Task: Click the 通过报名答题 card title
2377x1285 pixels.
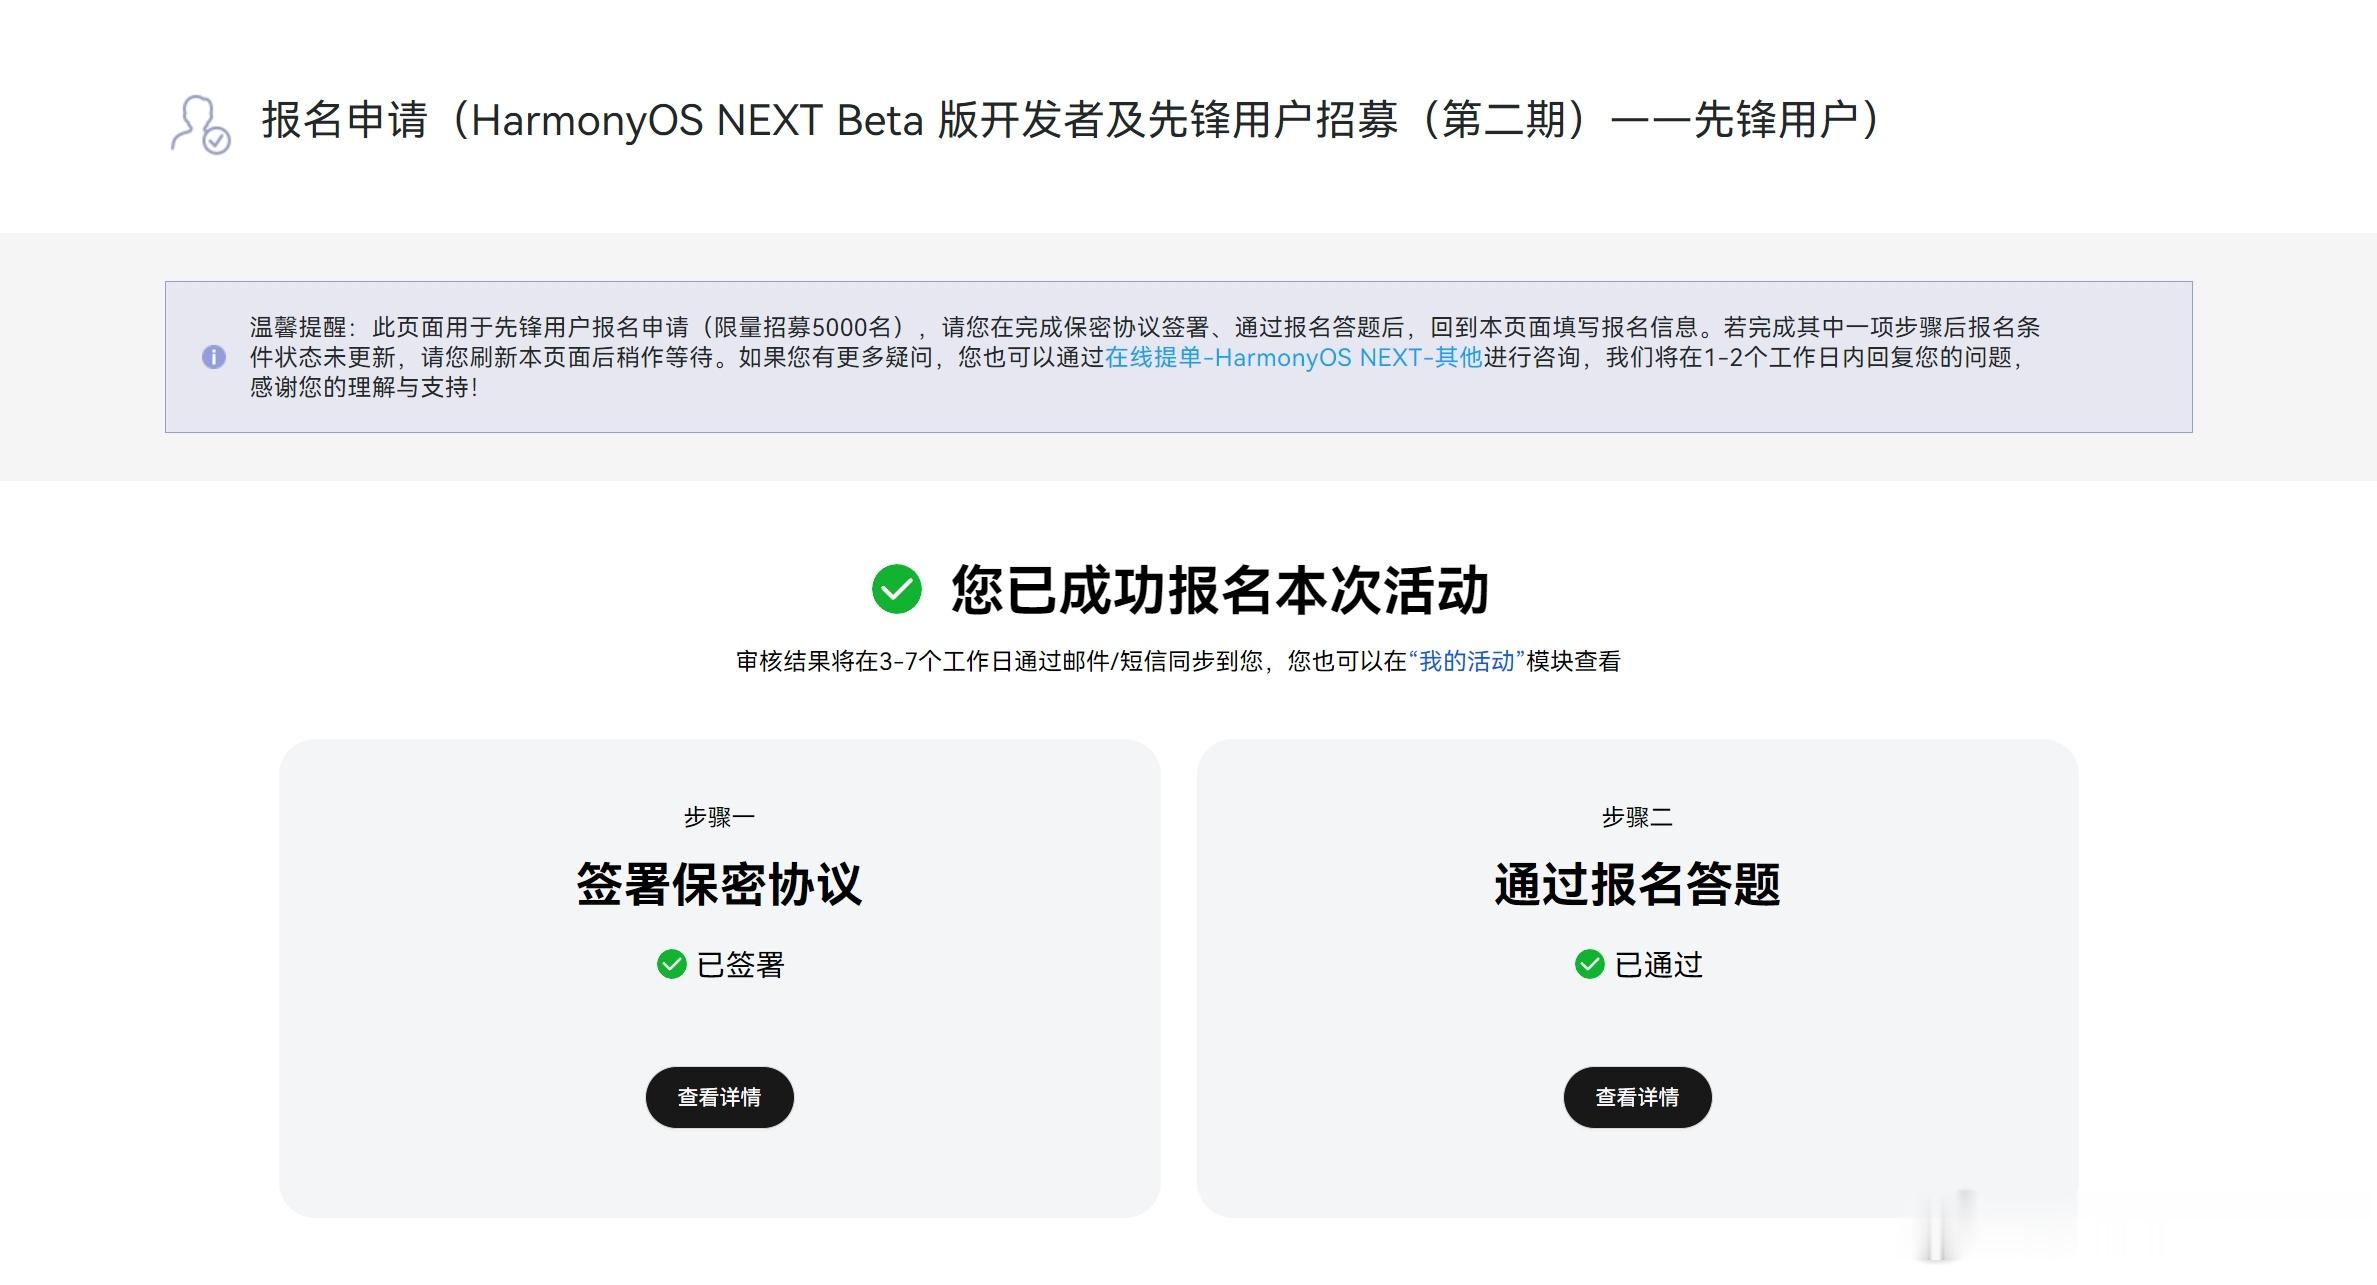Action: pos(1637,884)
